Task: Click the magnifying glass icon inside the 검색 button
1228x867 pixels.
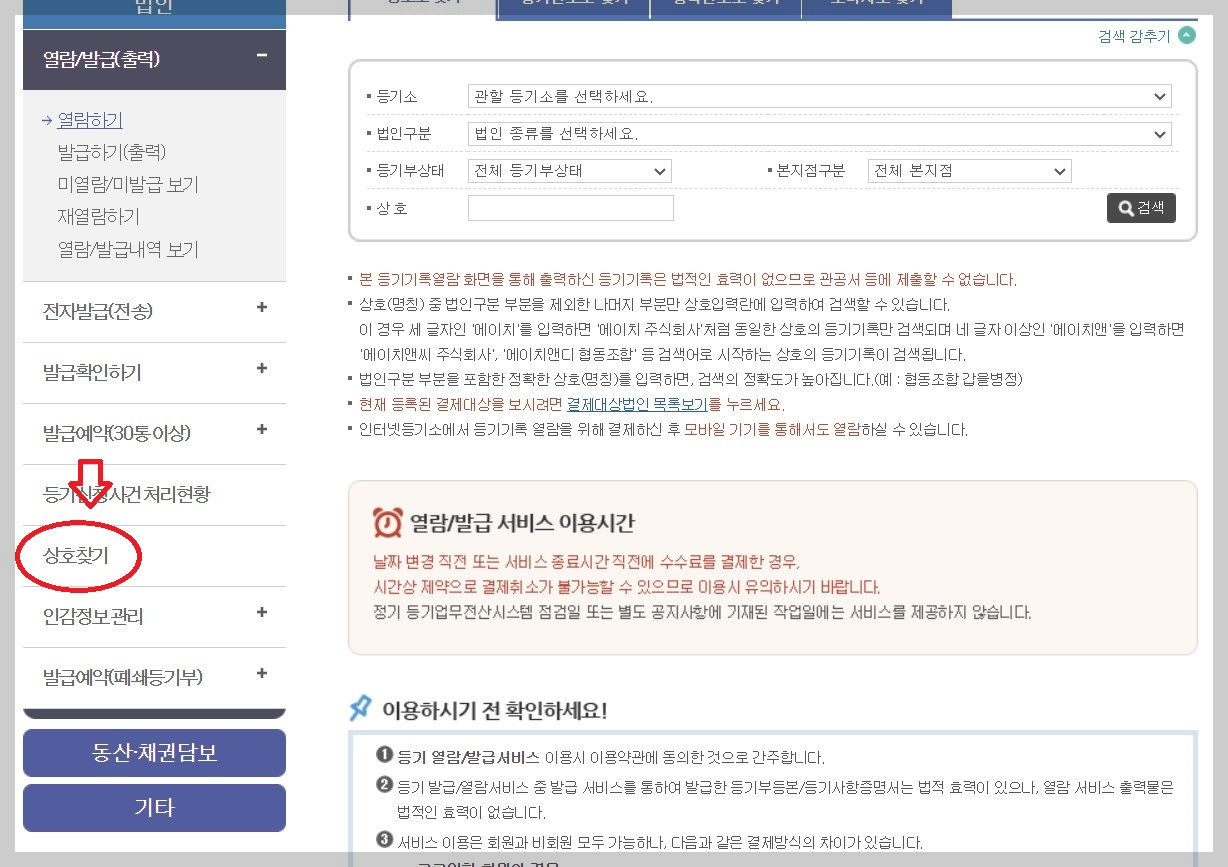Action: pos(1124,208)
